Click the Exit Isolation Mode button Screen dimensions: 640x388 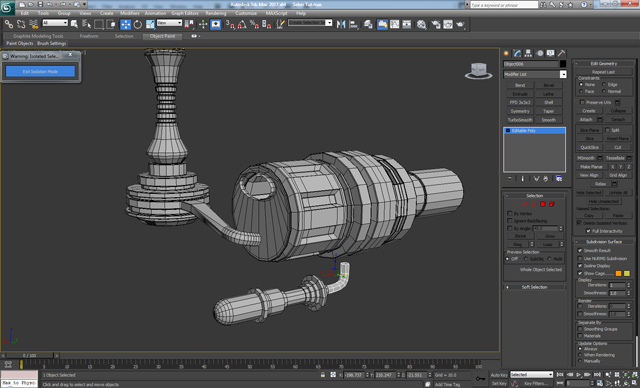pos(40,71)
